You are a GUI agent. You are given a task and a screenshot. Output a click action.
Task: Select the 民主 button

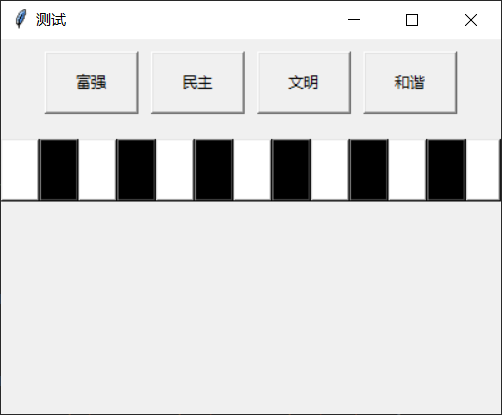[198, 83]
